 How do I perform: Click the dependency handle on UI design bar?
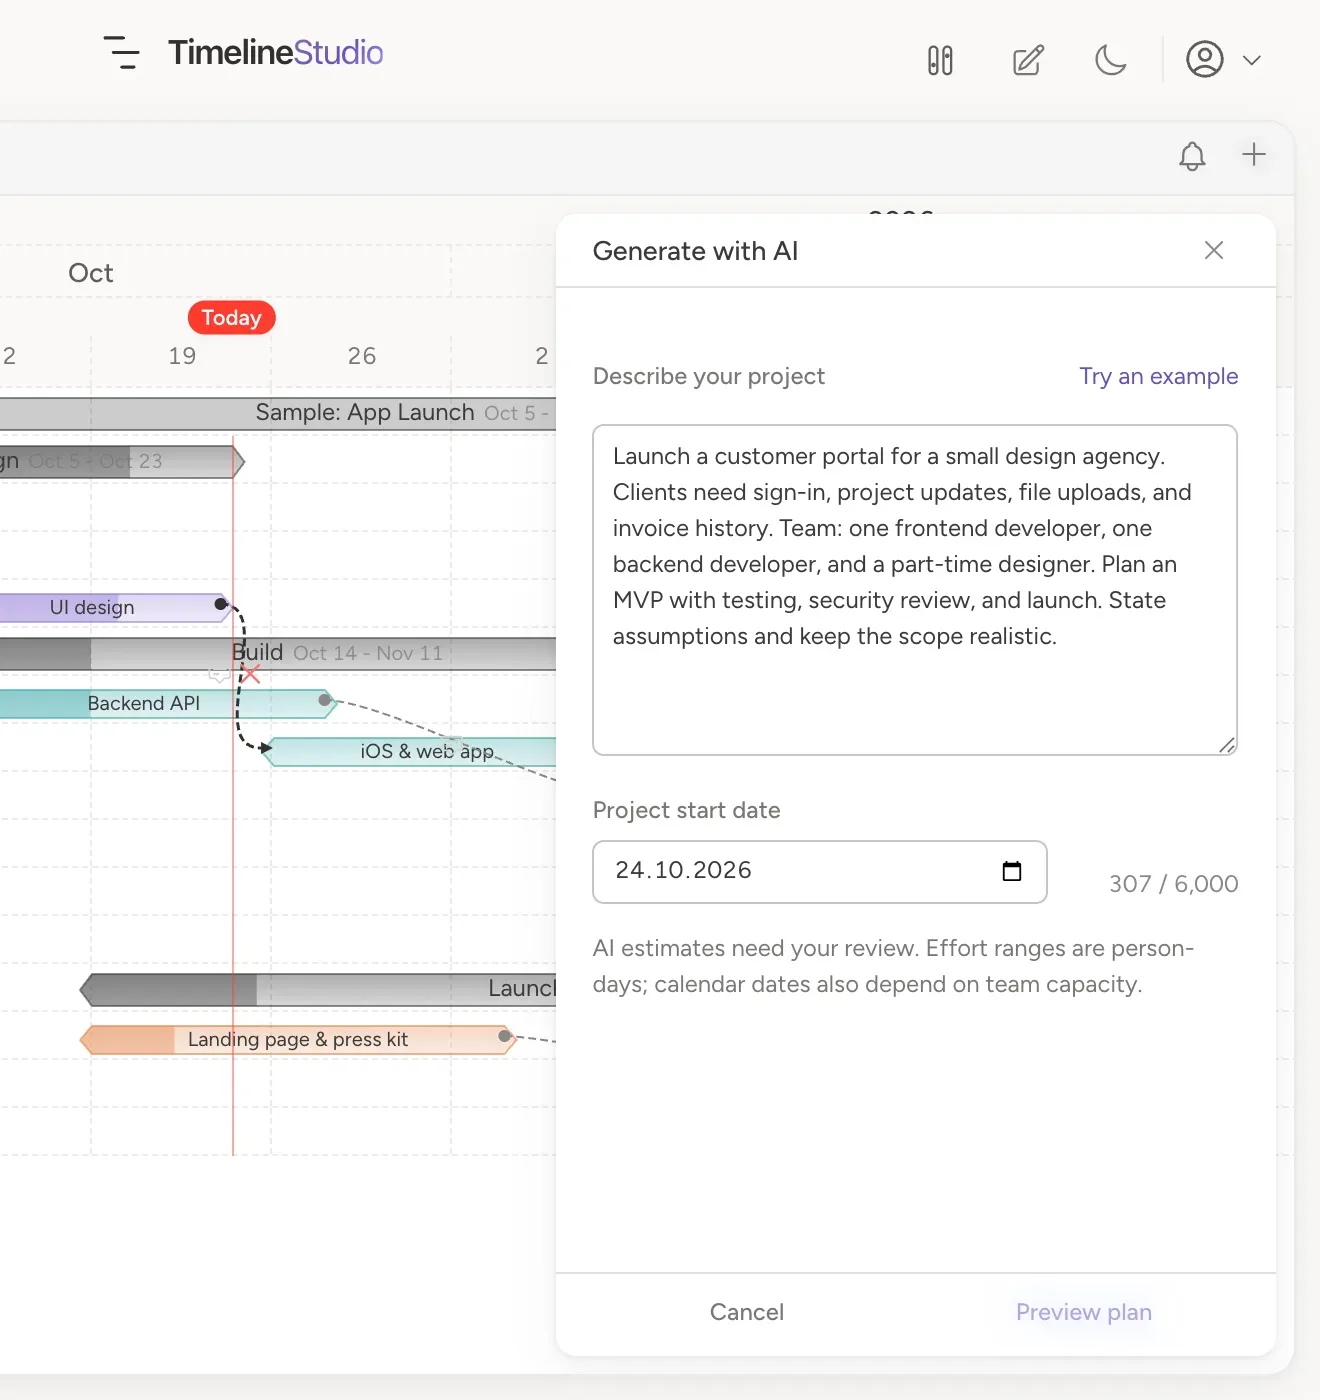[x=221, y=604]
